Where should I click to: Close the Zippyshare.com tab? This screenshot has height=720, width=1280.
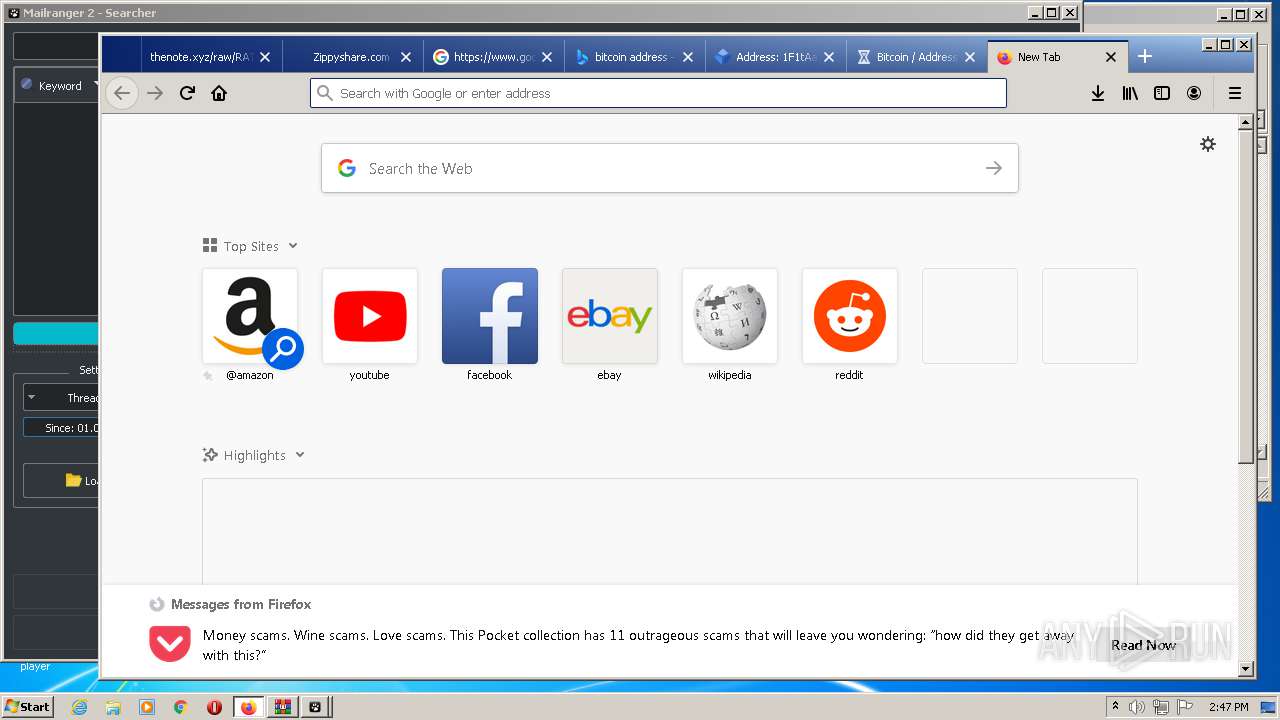coord(406,57)
